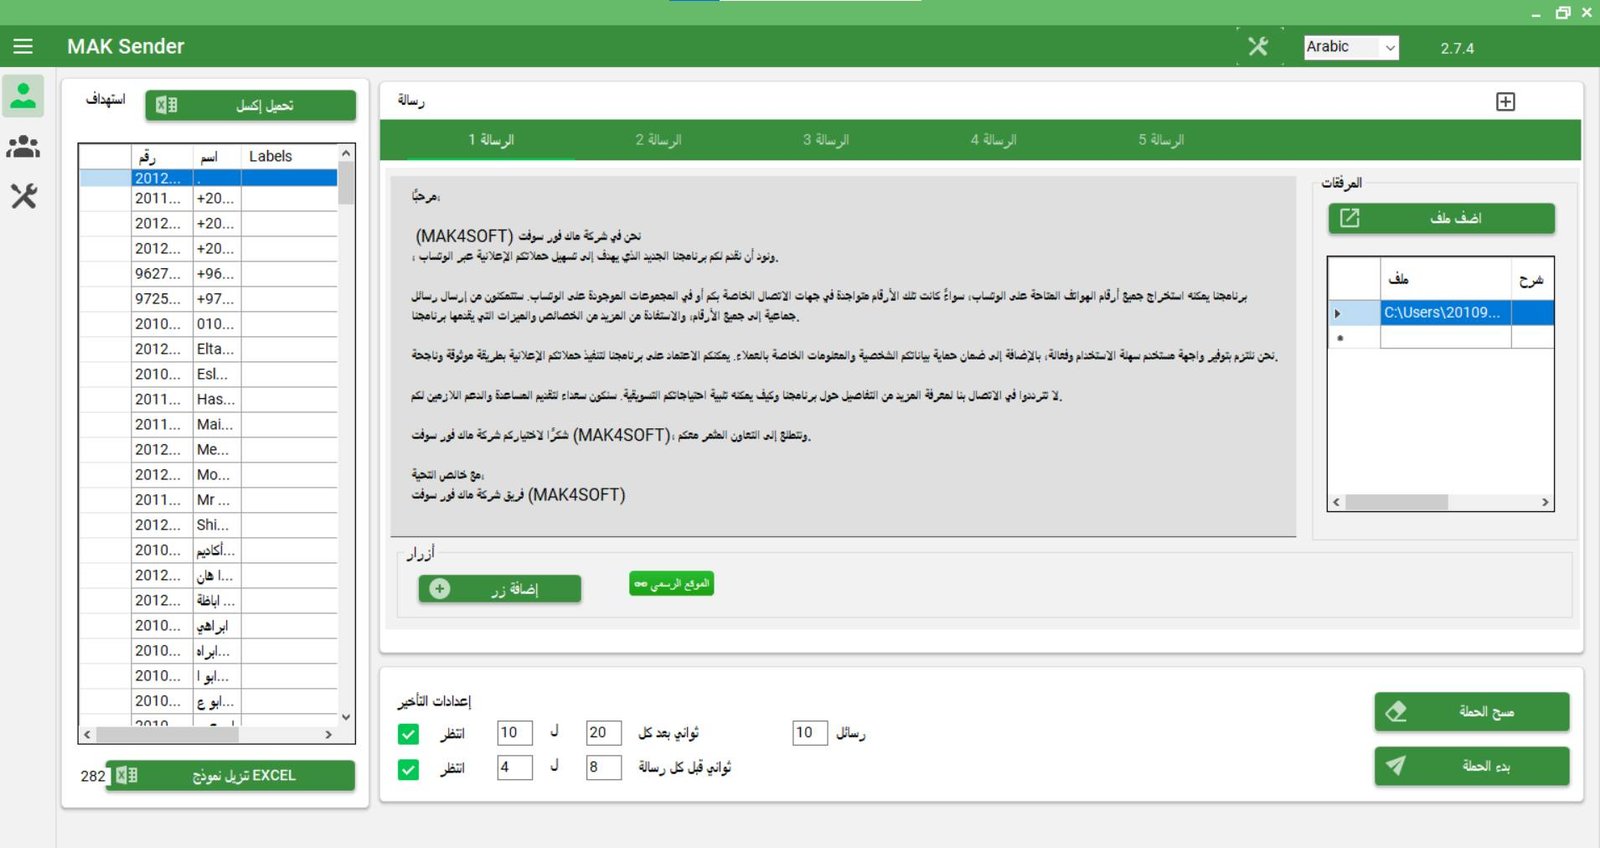Switch to message 5 tab
This screenshot has height=848, width=1600.
click(1160, 140)
